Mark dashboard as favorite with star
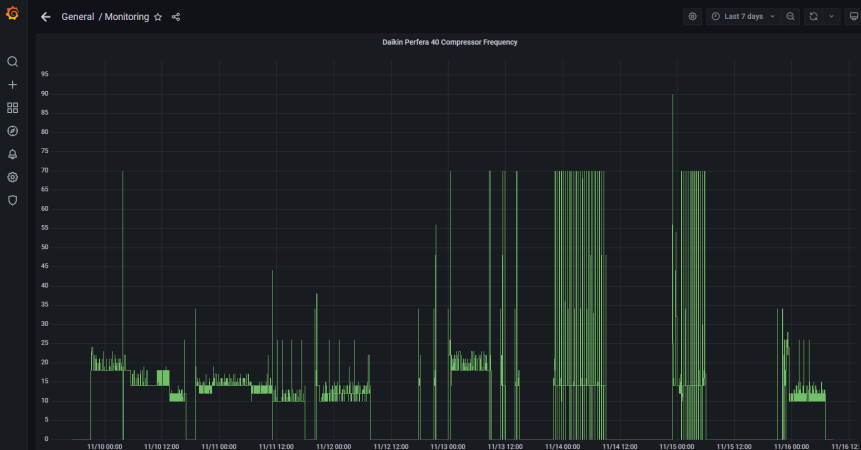861x450 pixels. 158,17
